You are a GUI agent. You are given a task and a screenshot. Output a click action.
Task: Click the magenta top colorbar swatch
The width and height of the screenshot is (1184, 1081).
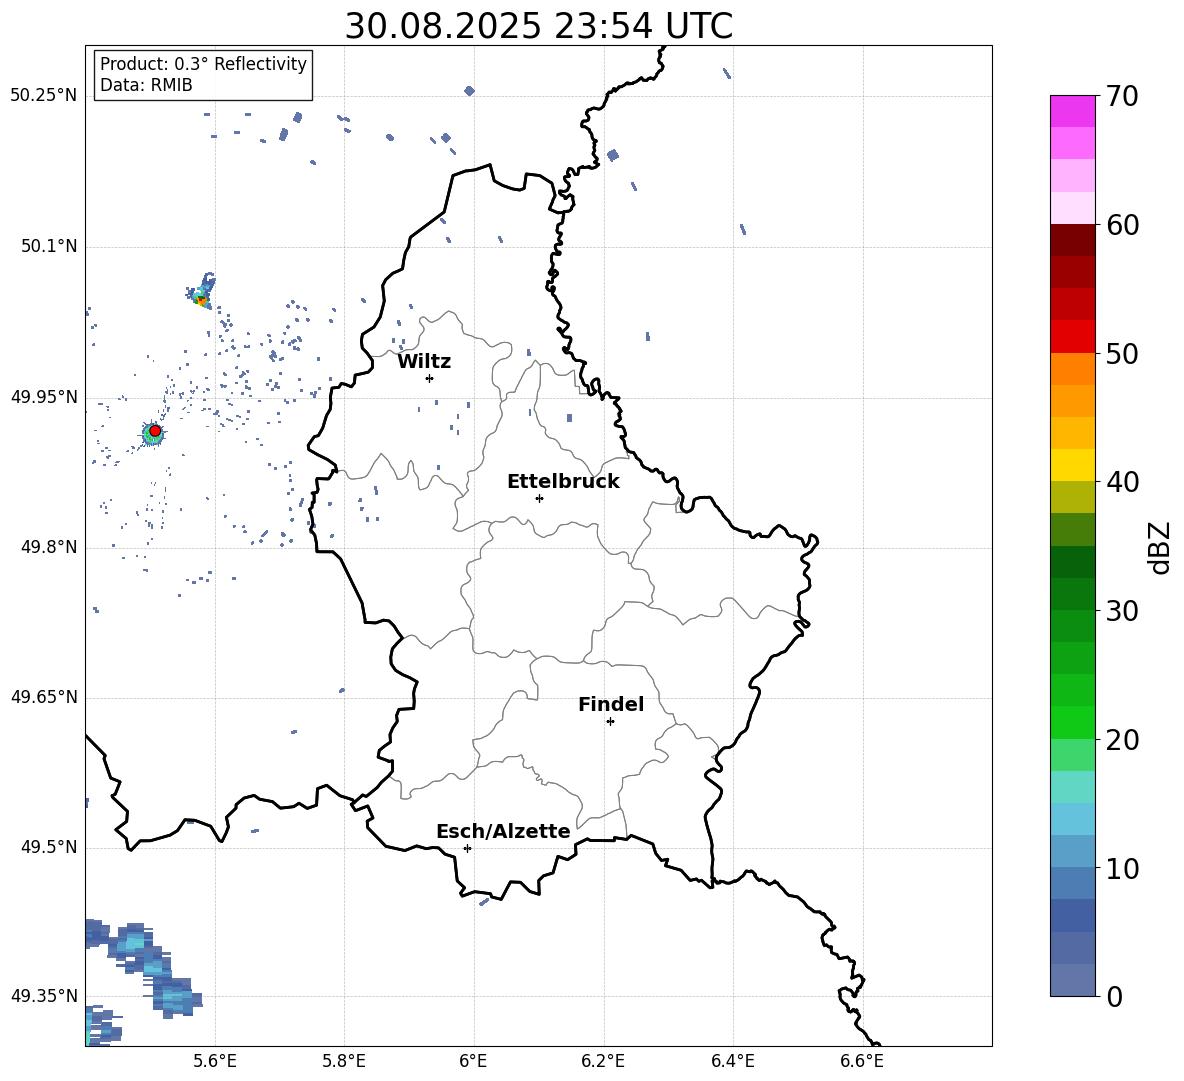(x=1072, y=111)
